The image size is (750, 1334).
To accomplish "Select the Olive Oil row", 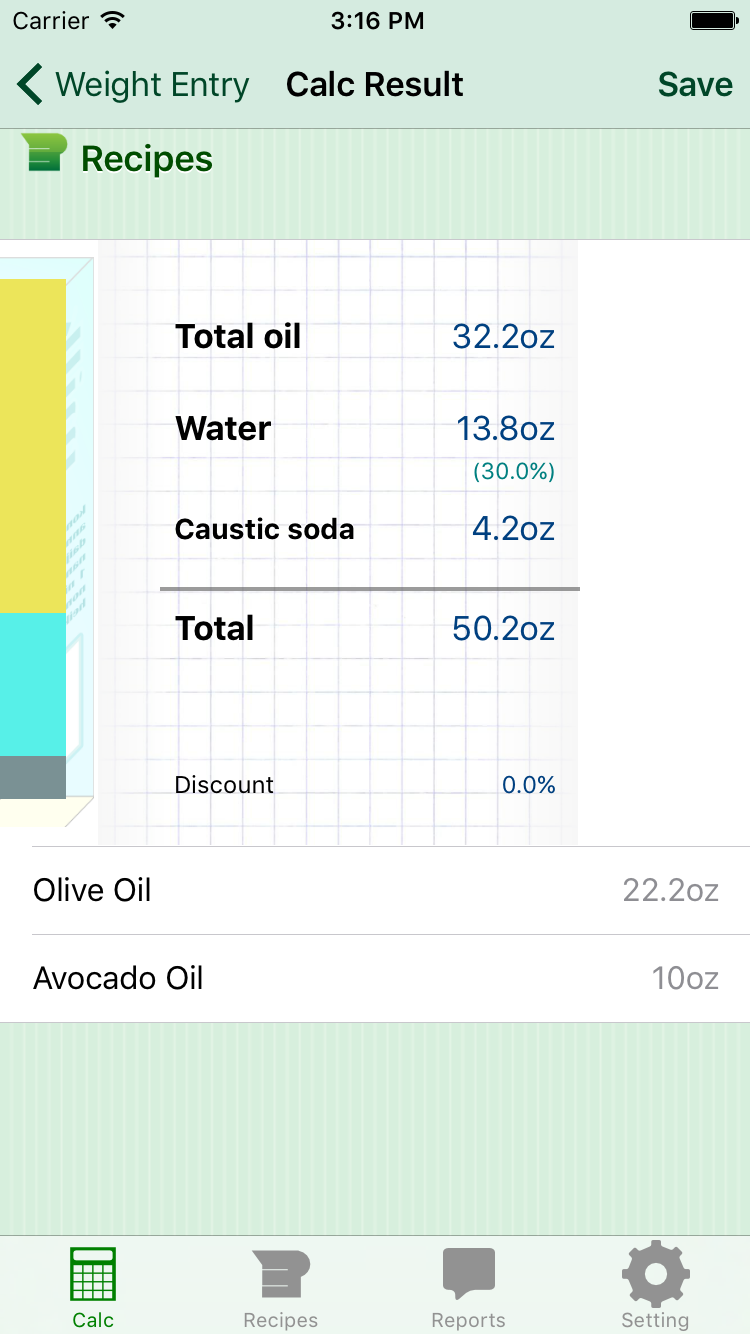I will click(x=375, y=890).
